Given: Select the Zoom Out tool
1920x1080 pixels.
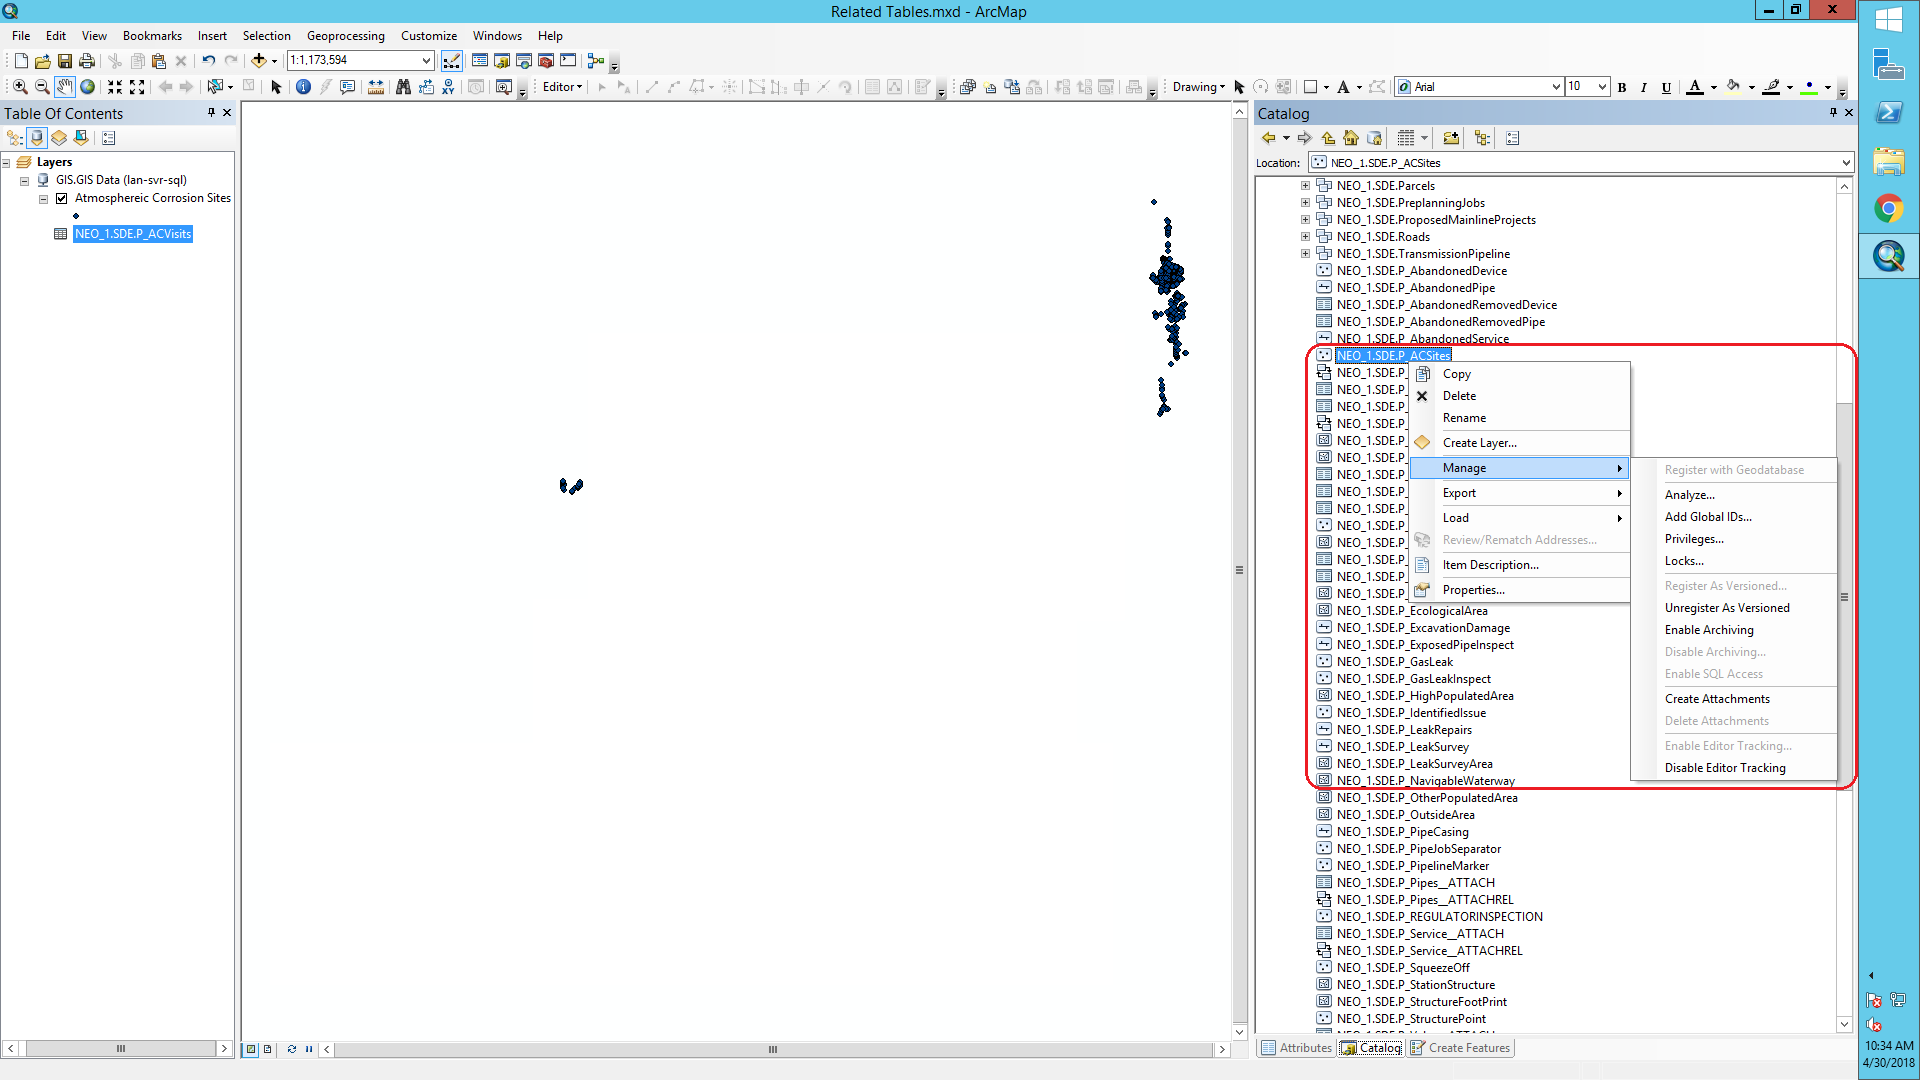Looking at the screenshot, I should (42, 87).
